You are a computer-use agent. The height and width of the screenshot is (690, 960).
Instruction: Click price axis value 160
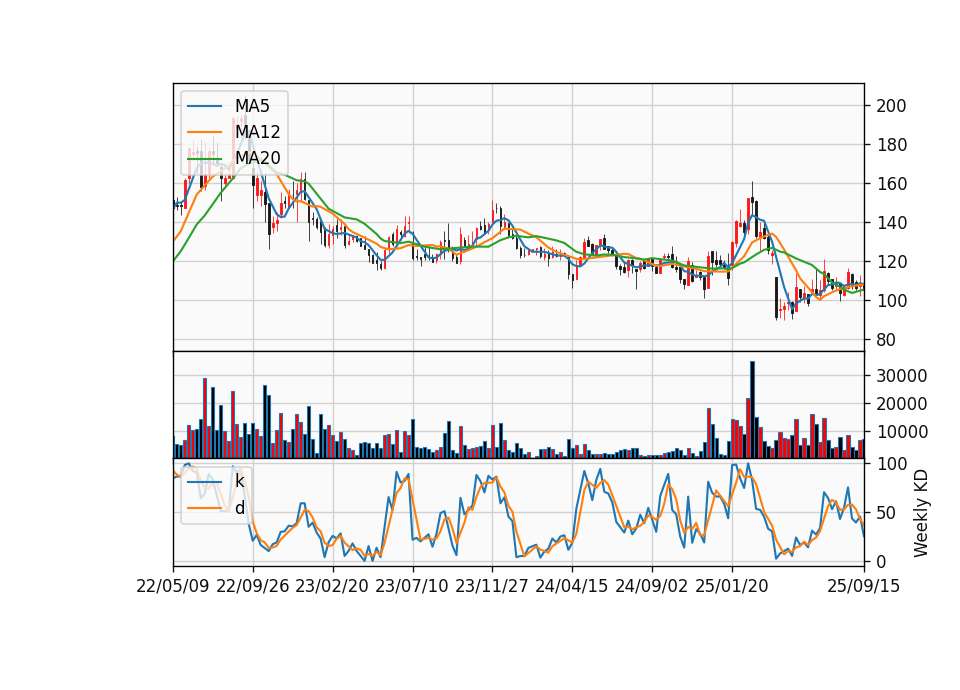891,184
